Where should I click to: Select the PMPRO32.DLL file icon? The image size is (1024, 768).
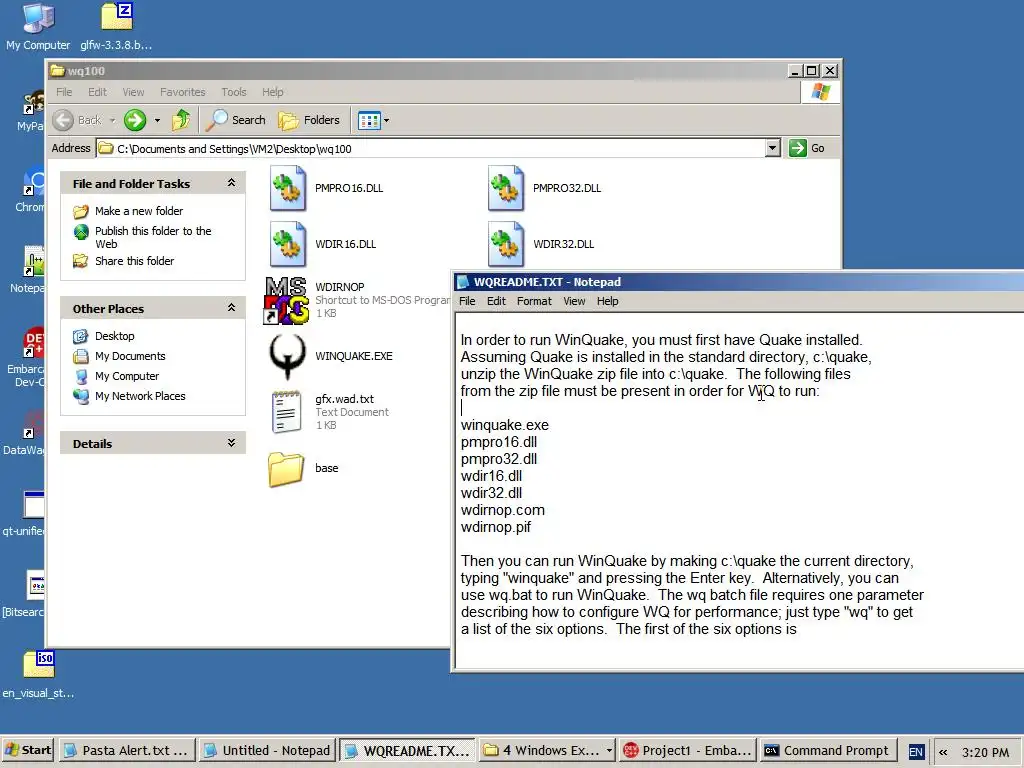[x=505, y=188]
